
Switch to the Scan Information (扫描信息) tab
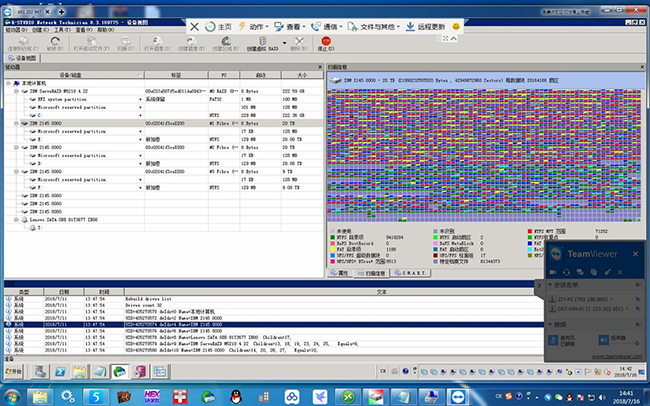371,273
